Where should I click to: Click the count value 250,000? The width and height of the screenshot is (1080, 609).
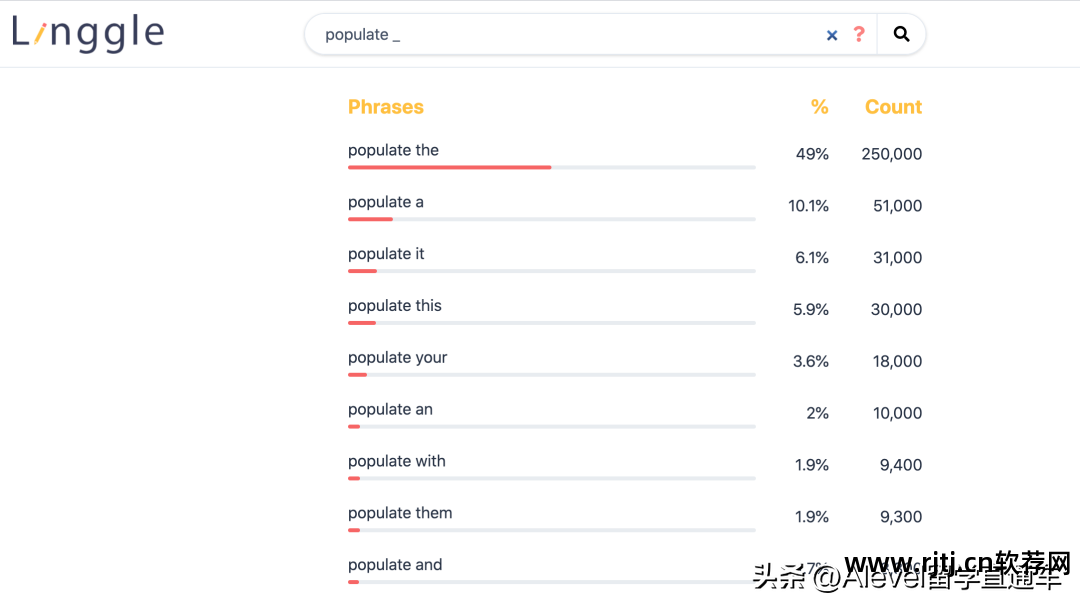tap(890, 154)
